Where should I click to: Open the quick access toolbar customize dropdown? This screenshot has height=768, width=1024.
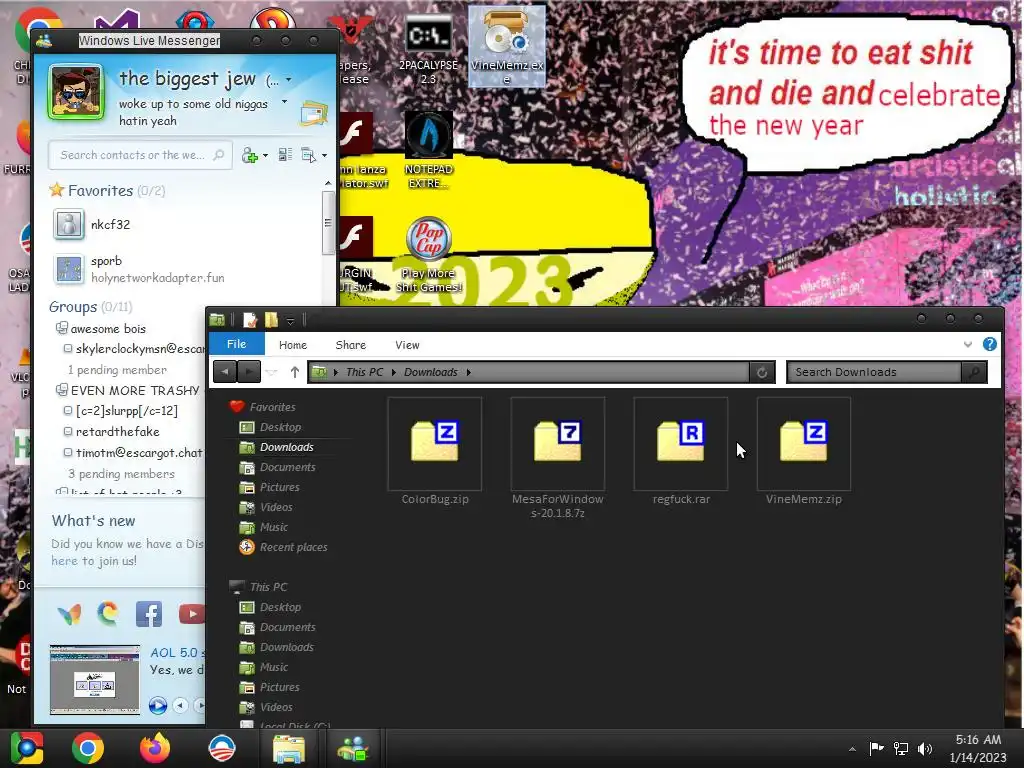[291, 320]
